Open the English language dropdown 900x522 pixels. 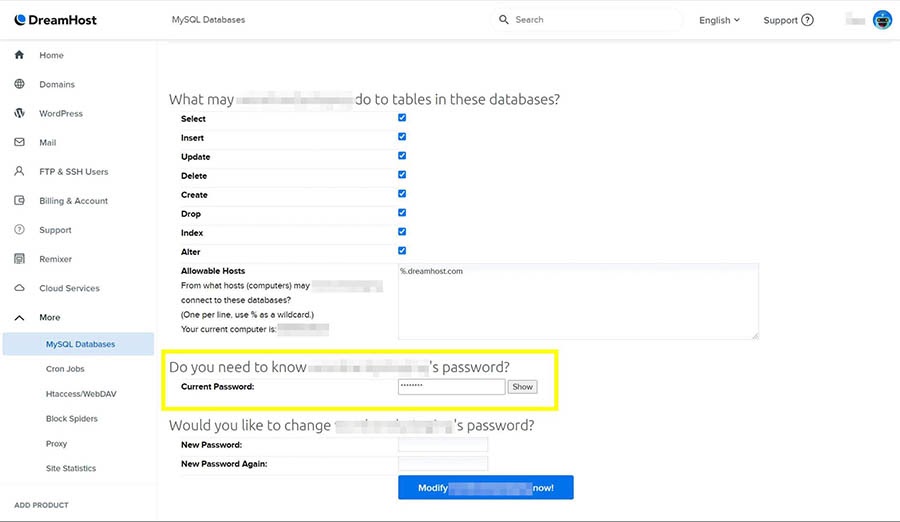pos(719,20)
